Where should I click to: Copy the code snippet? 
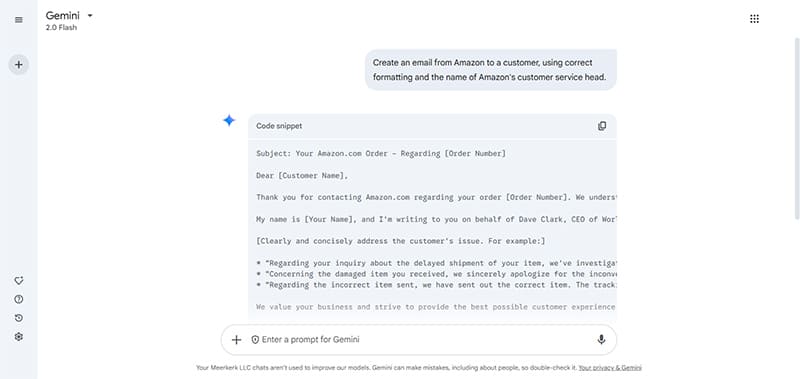602,126
